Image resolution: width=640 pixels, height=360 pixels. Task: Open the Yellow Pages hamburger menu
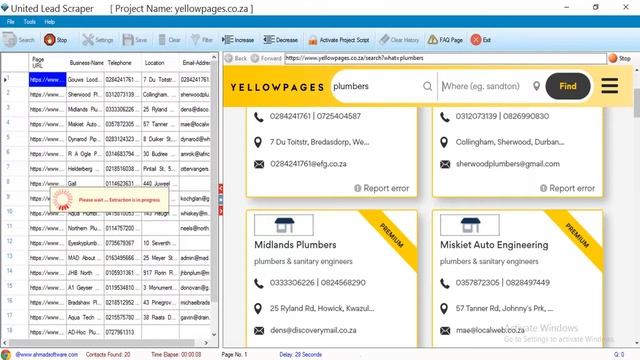pos(609,86)
